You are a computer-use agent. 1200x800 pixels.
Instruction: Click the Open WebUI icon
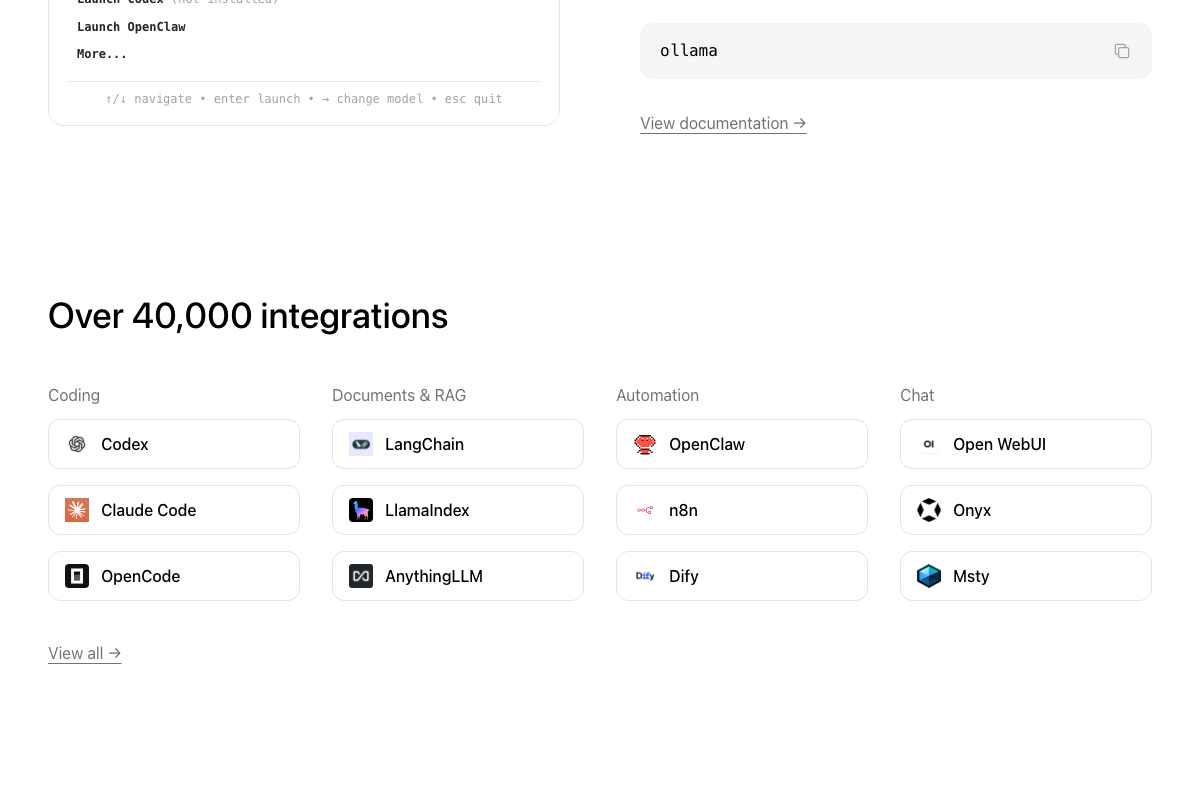point(929,444)
